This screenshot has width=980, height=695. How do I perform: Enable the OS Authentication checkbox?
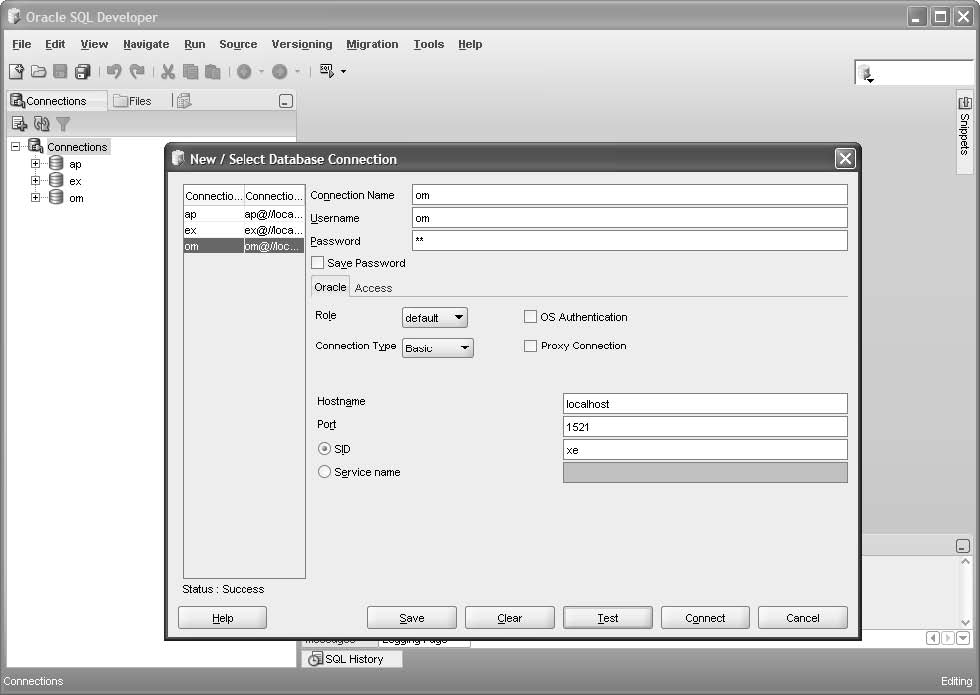click(x=530, y=317)
